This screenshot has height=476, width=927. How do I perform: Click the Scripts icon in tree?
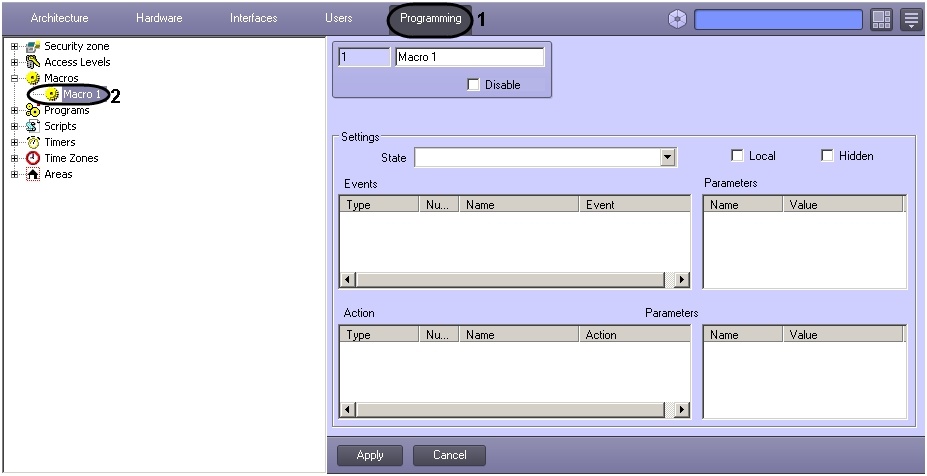point(33,126)
